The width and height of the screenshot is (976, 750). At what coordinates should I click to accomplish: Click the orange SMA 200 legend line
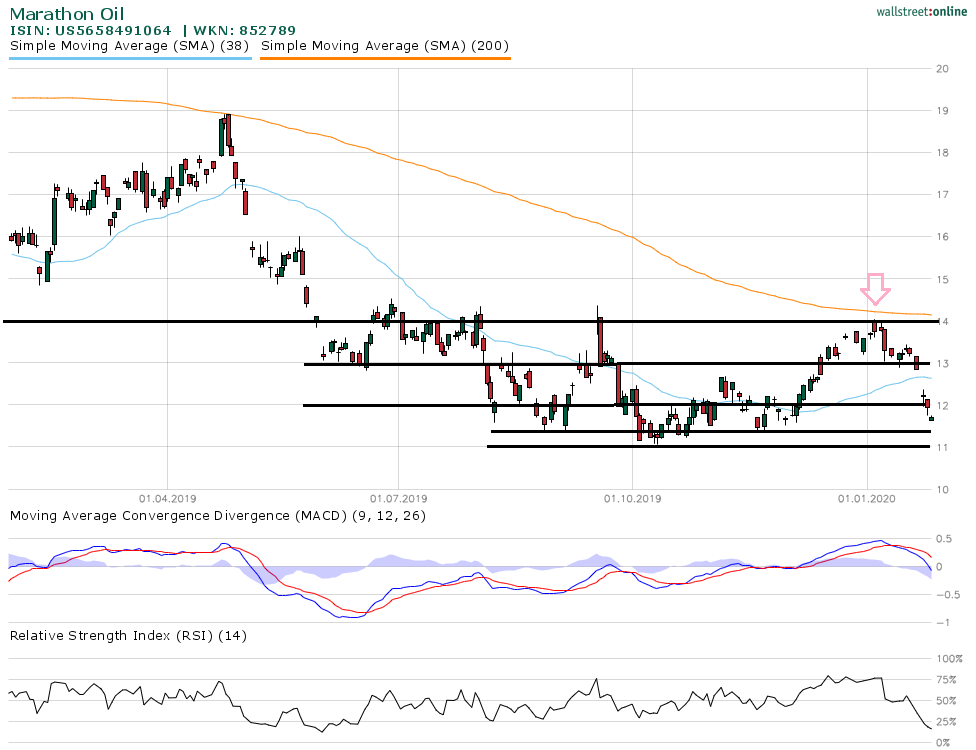tap(385, 59)
